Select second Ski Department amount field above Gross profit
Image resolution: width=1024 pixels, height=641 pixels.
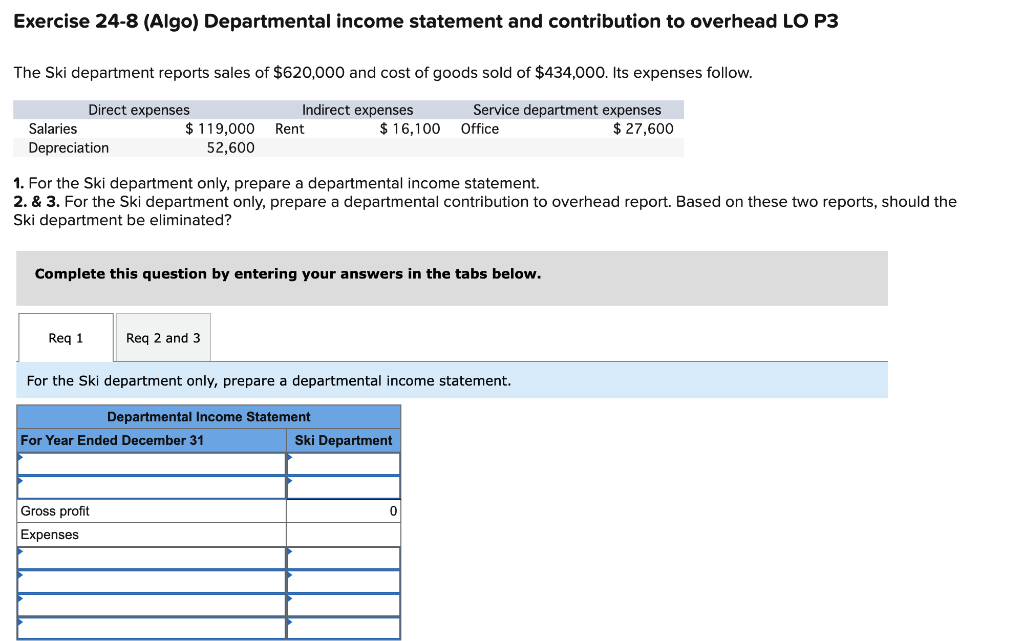point(344,488)
